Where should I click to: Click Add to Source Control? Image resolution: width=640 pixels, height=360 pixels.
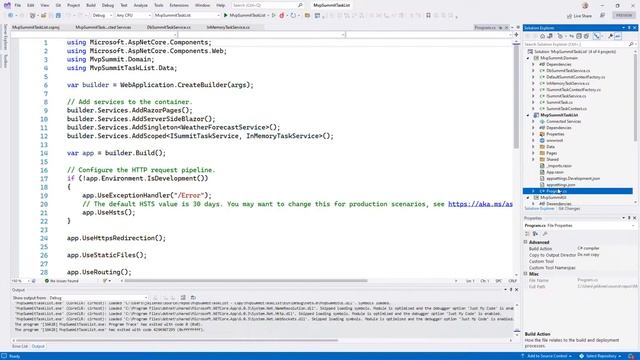[547, 356]
